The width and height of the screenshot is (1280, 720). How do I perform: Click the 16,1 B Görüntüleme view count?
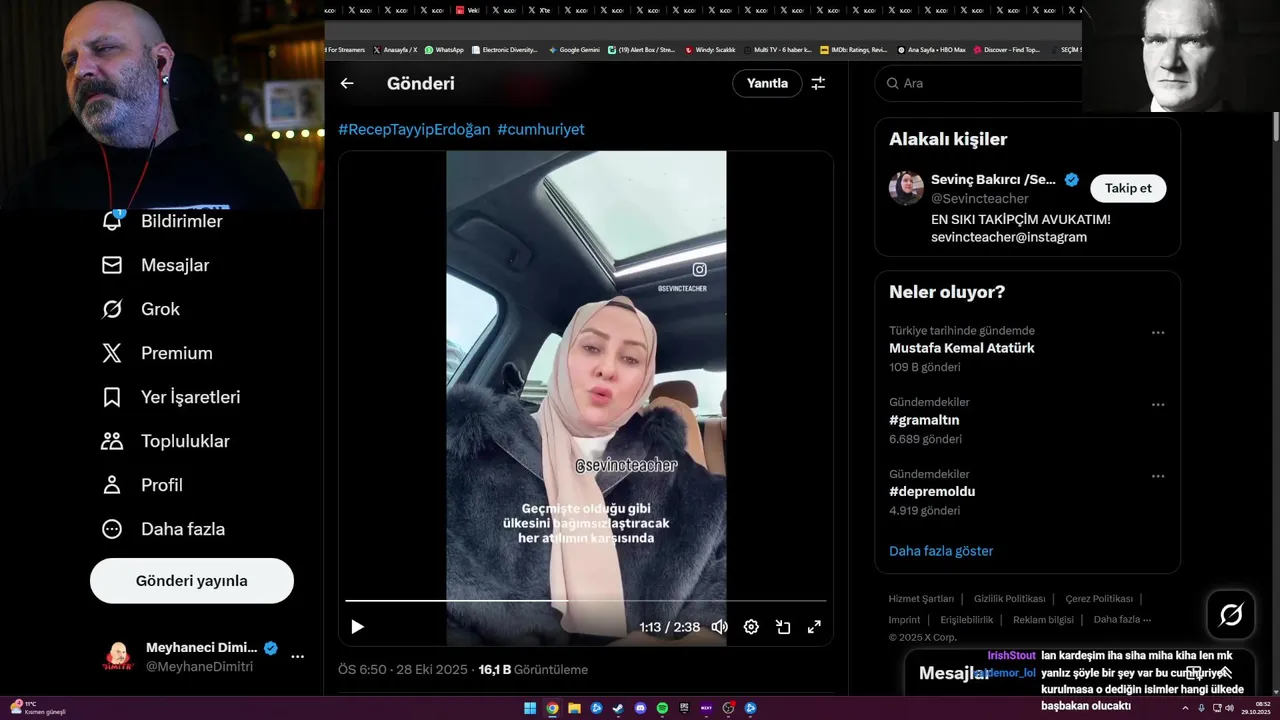tap(533, 670)
